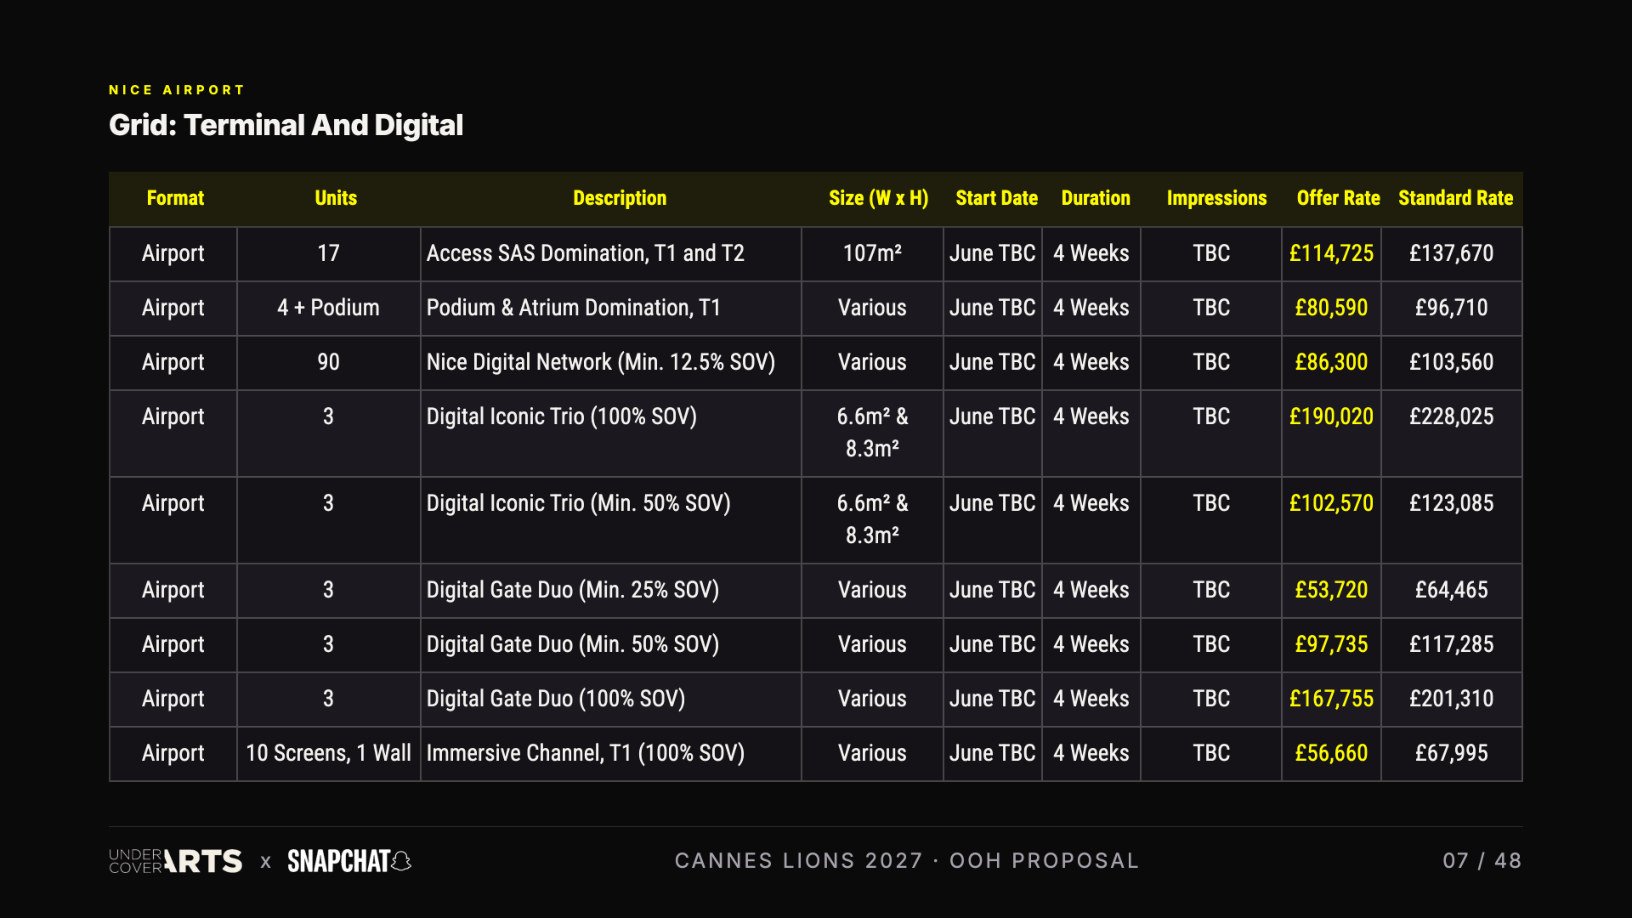Click the offer rate £102,570
The image size is (1632, 918).
tap(1331, 504)
